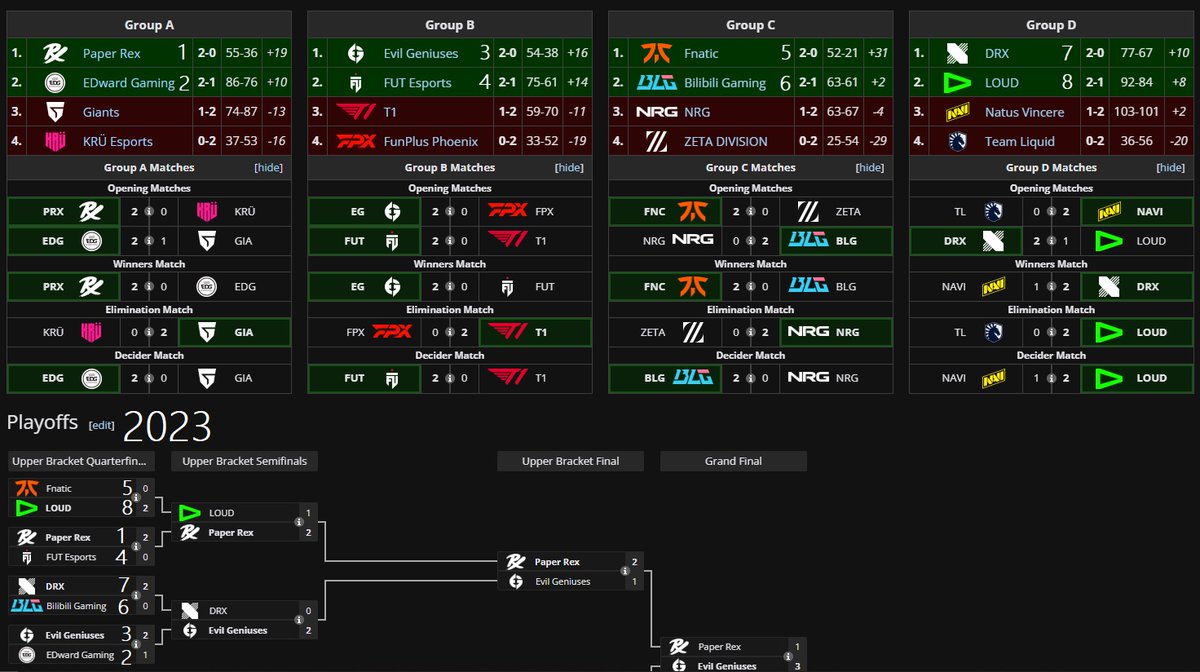1200x672 pixels.
Task: Click the Bilibili Gaming logo in Group C standings
Action: (656, 83)
